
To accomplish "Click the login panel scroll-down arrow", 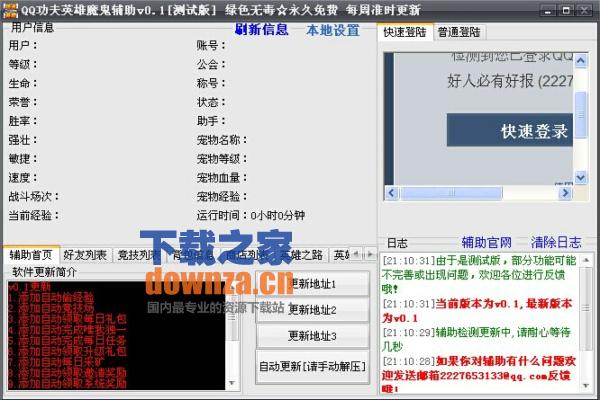I will (x=581, y=177).
